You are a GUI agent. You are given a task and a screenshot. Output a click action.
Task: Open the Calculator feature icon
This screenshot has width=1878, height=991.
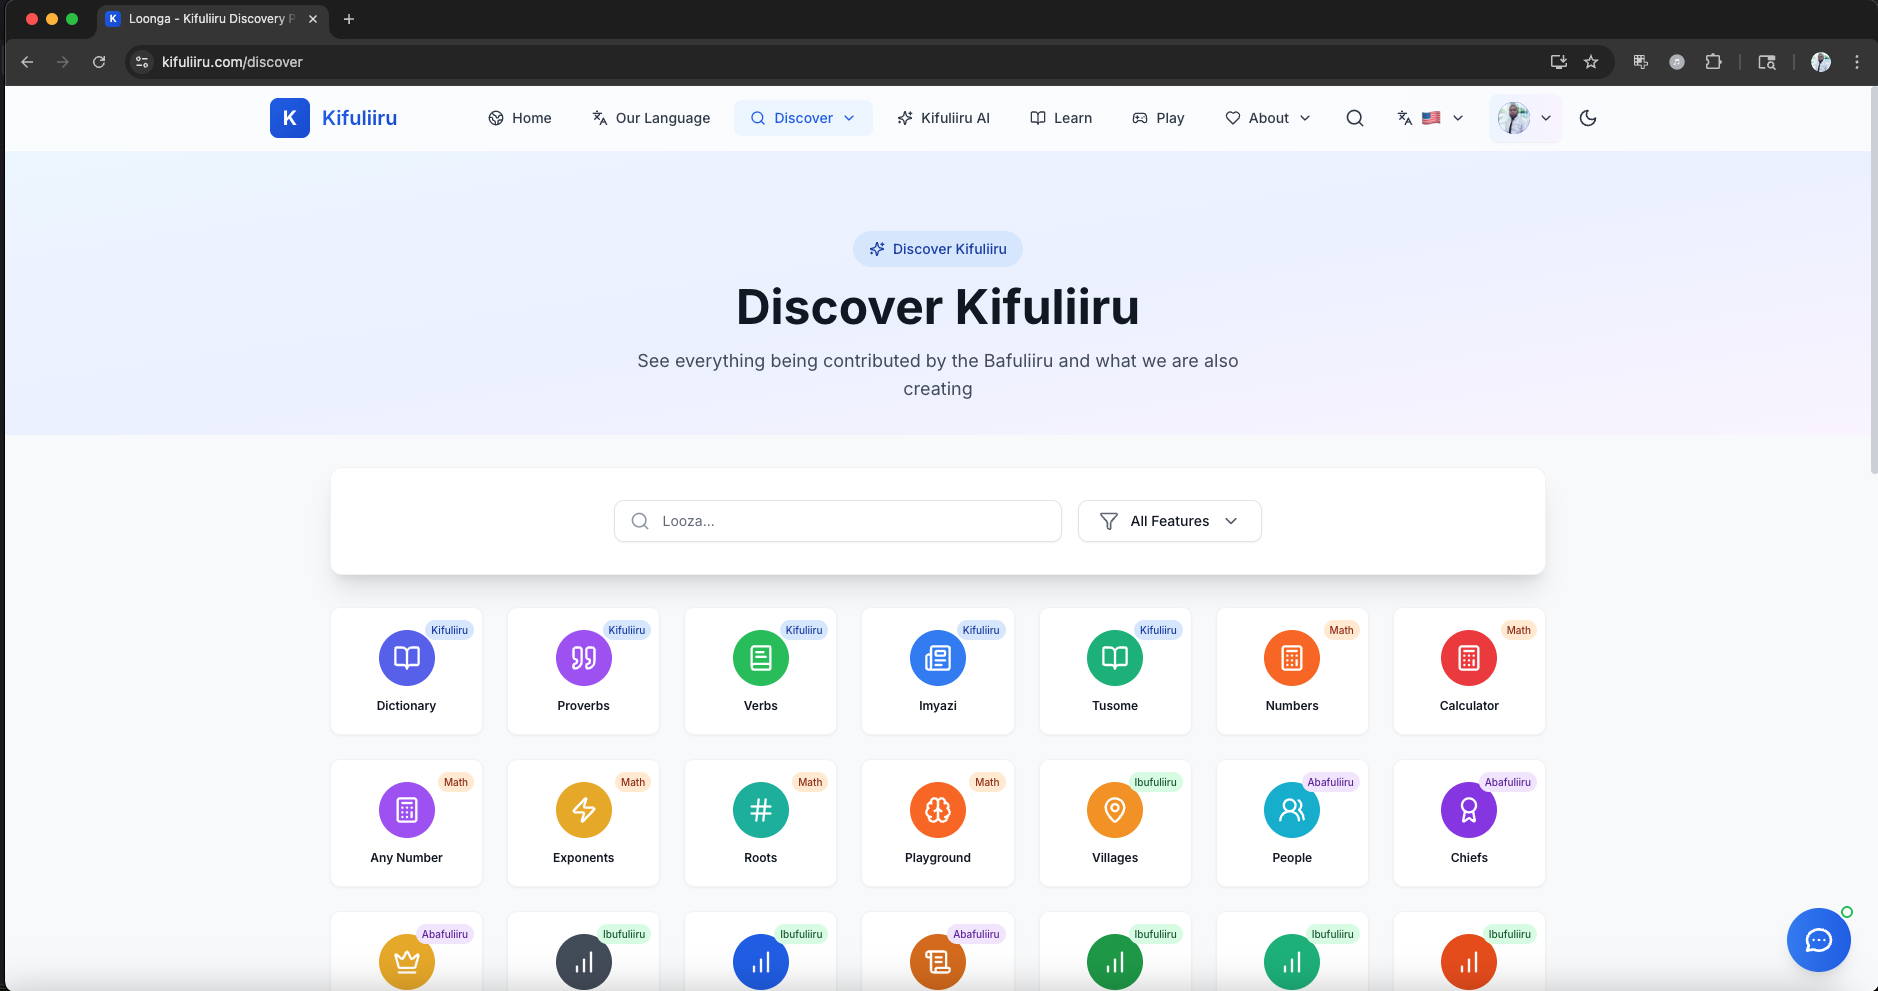point(1468,658)
